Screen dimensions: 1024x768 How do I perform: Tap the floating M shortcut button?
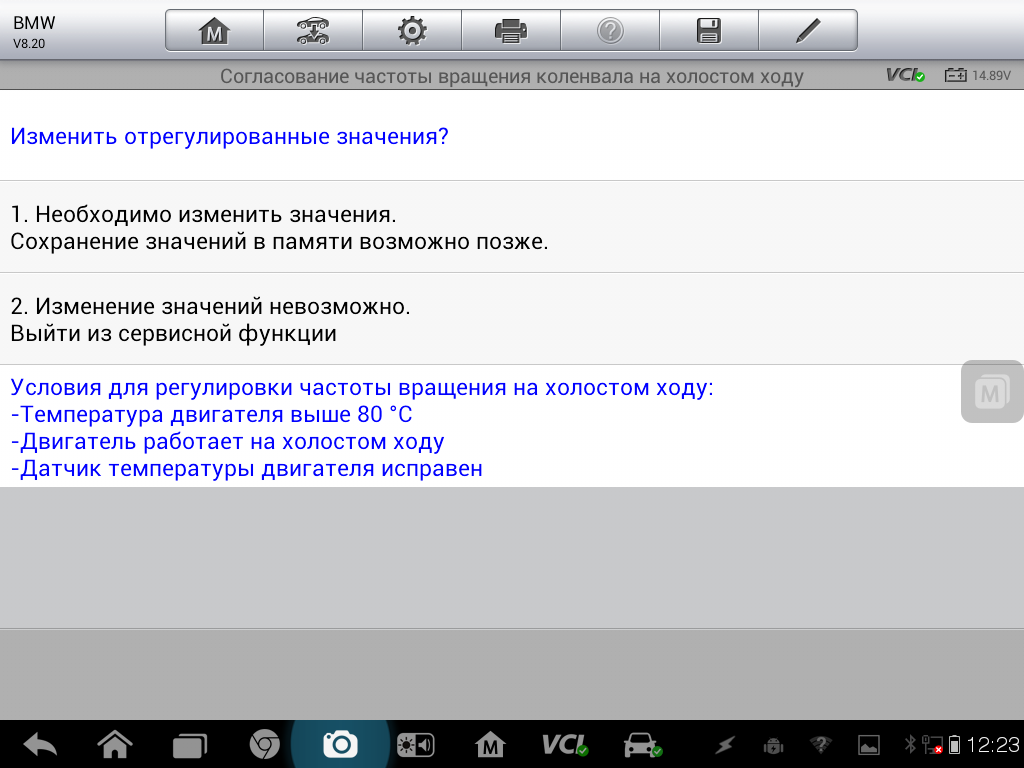(991, 392)
